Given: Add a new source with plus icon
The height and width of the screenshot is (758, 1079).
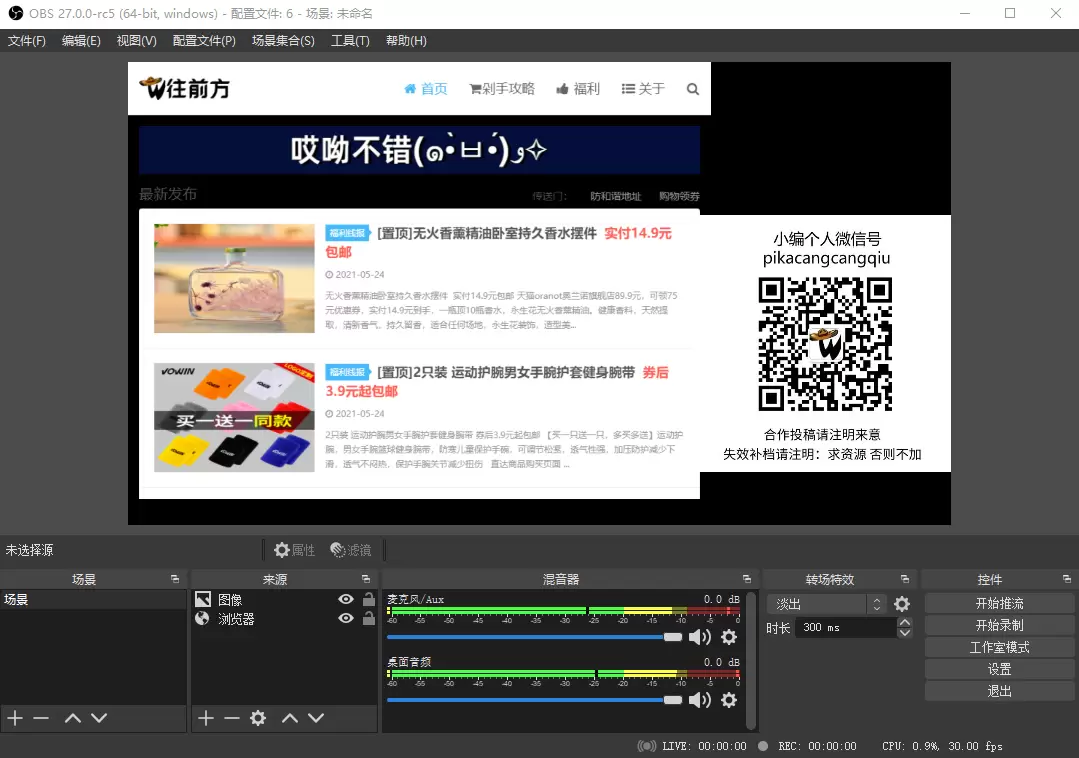Looking at the screenshot, I should pos(206,718).
